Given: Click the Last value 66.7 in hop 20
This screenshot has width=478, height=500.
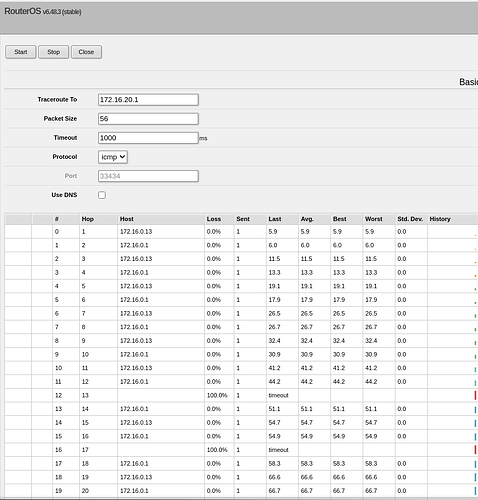Looking at the screenshot, I should tap(274, 491).
